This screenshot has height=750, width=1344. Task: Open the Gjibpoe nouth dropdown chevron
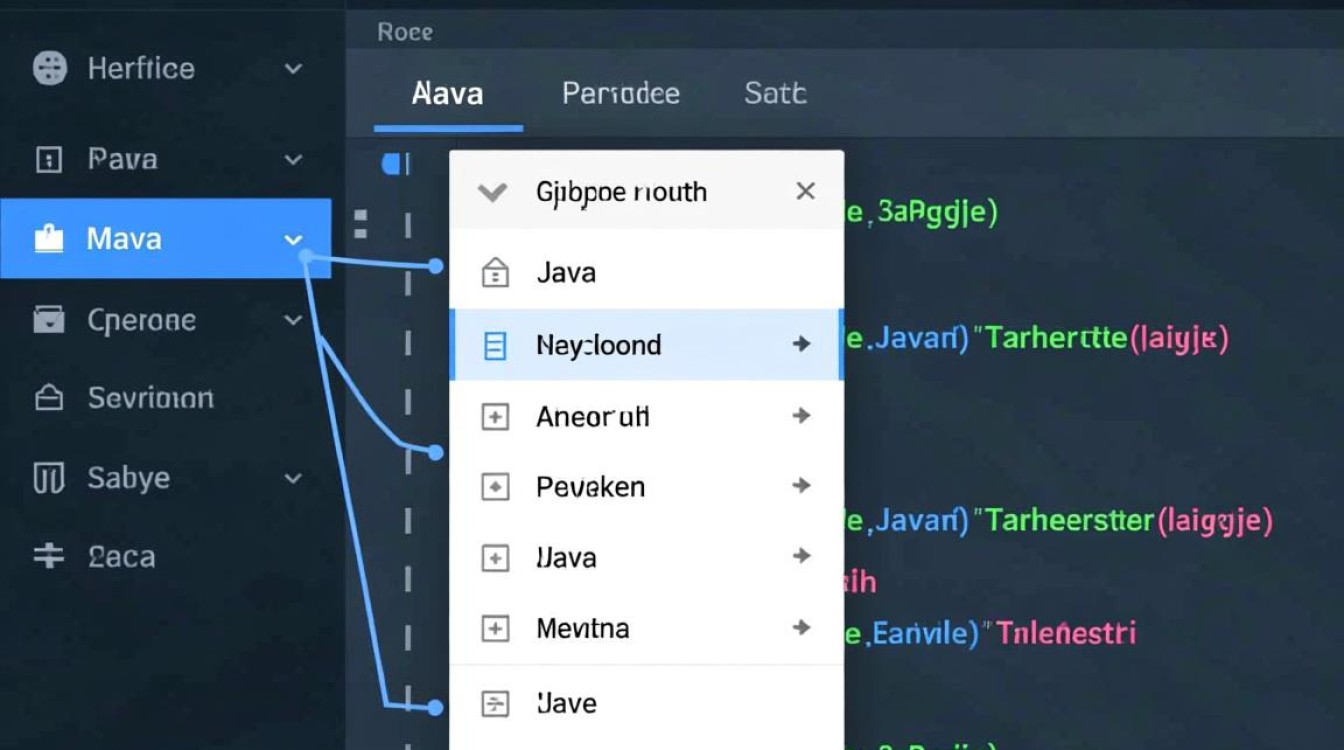[491, 191]
